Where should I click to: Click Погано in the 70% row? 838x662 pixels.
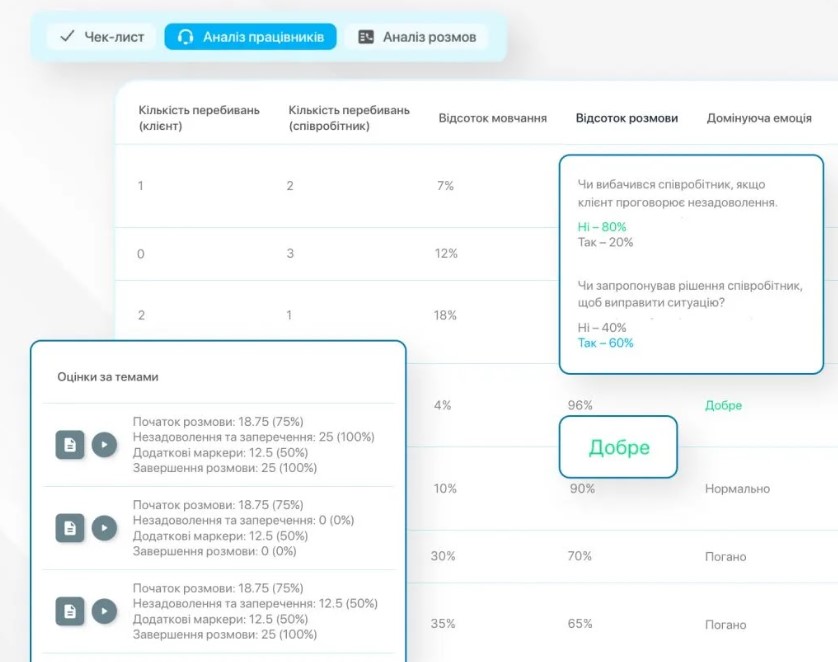pyautogui.click(x=725, y=556)
